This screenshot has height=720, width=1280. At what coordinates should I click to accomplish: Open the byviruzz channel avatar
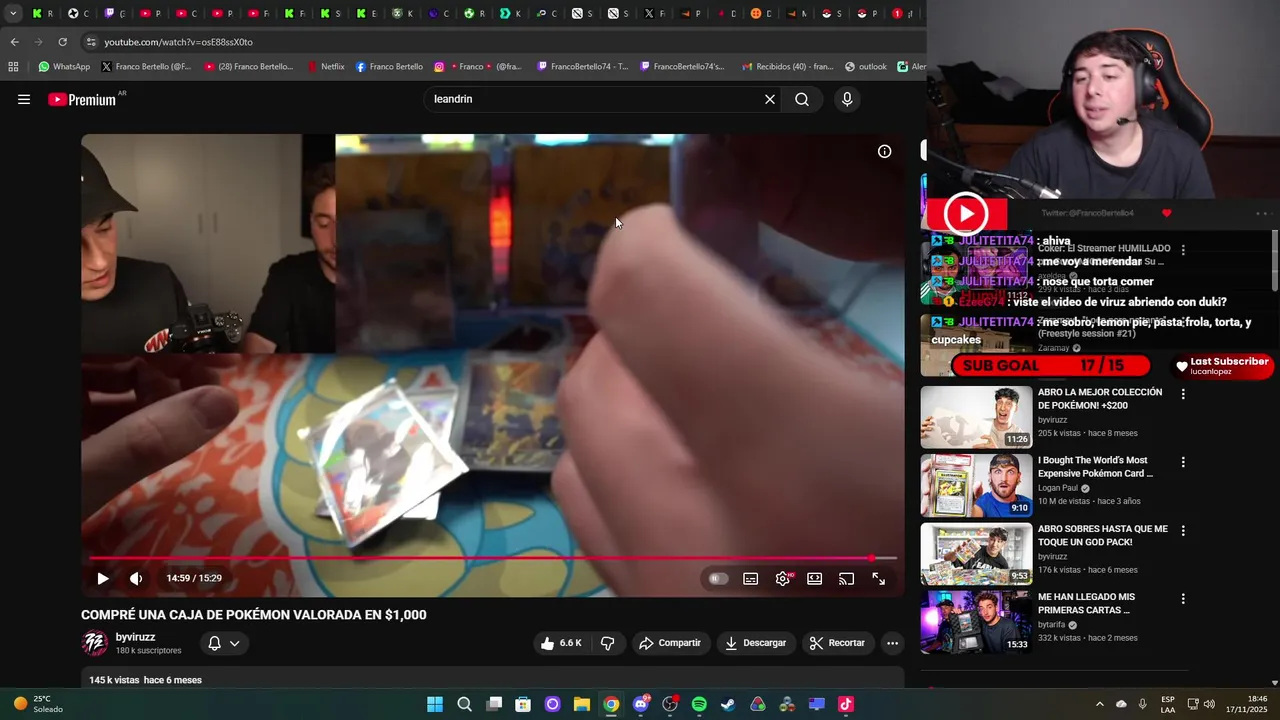point(95,643)
